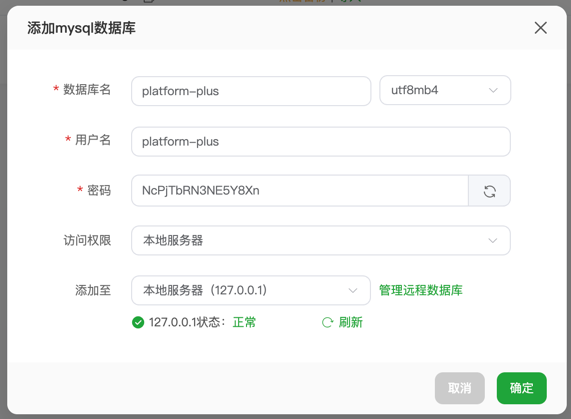Click the 刷新 refresh icon
Viewport: 571px width, 419px height.
pos(327,322)
